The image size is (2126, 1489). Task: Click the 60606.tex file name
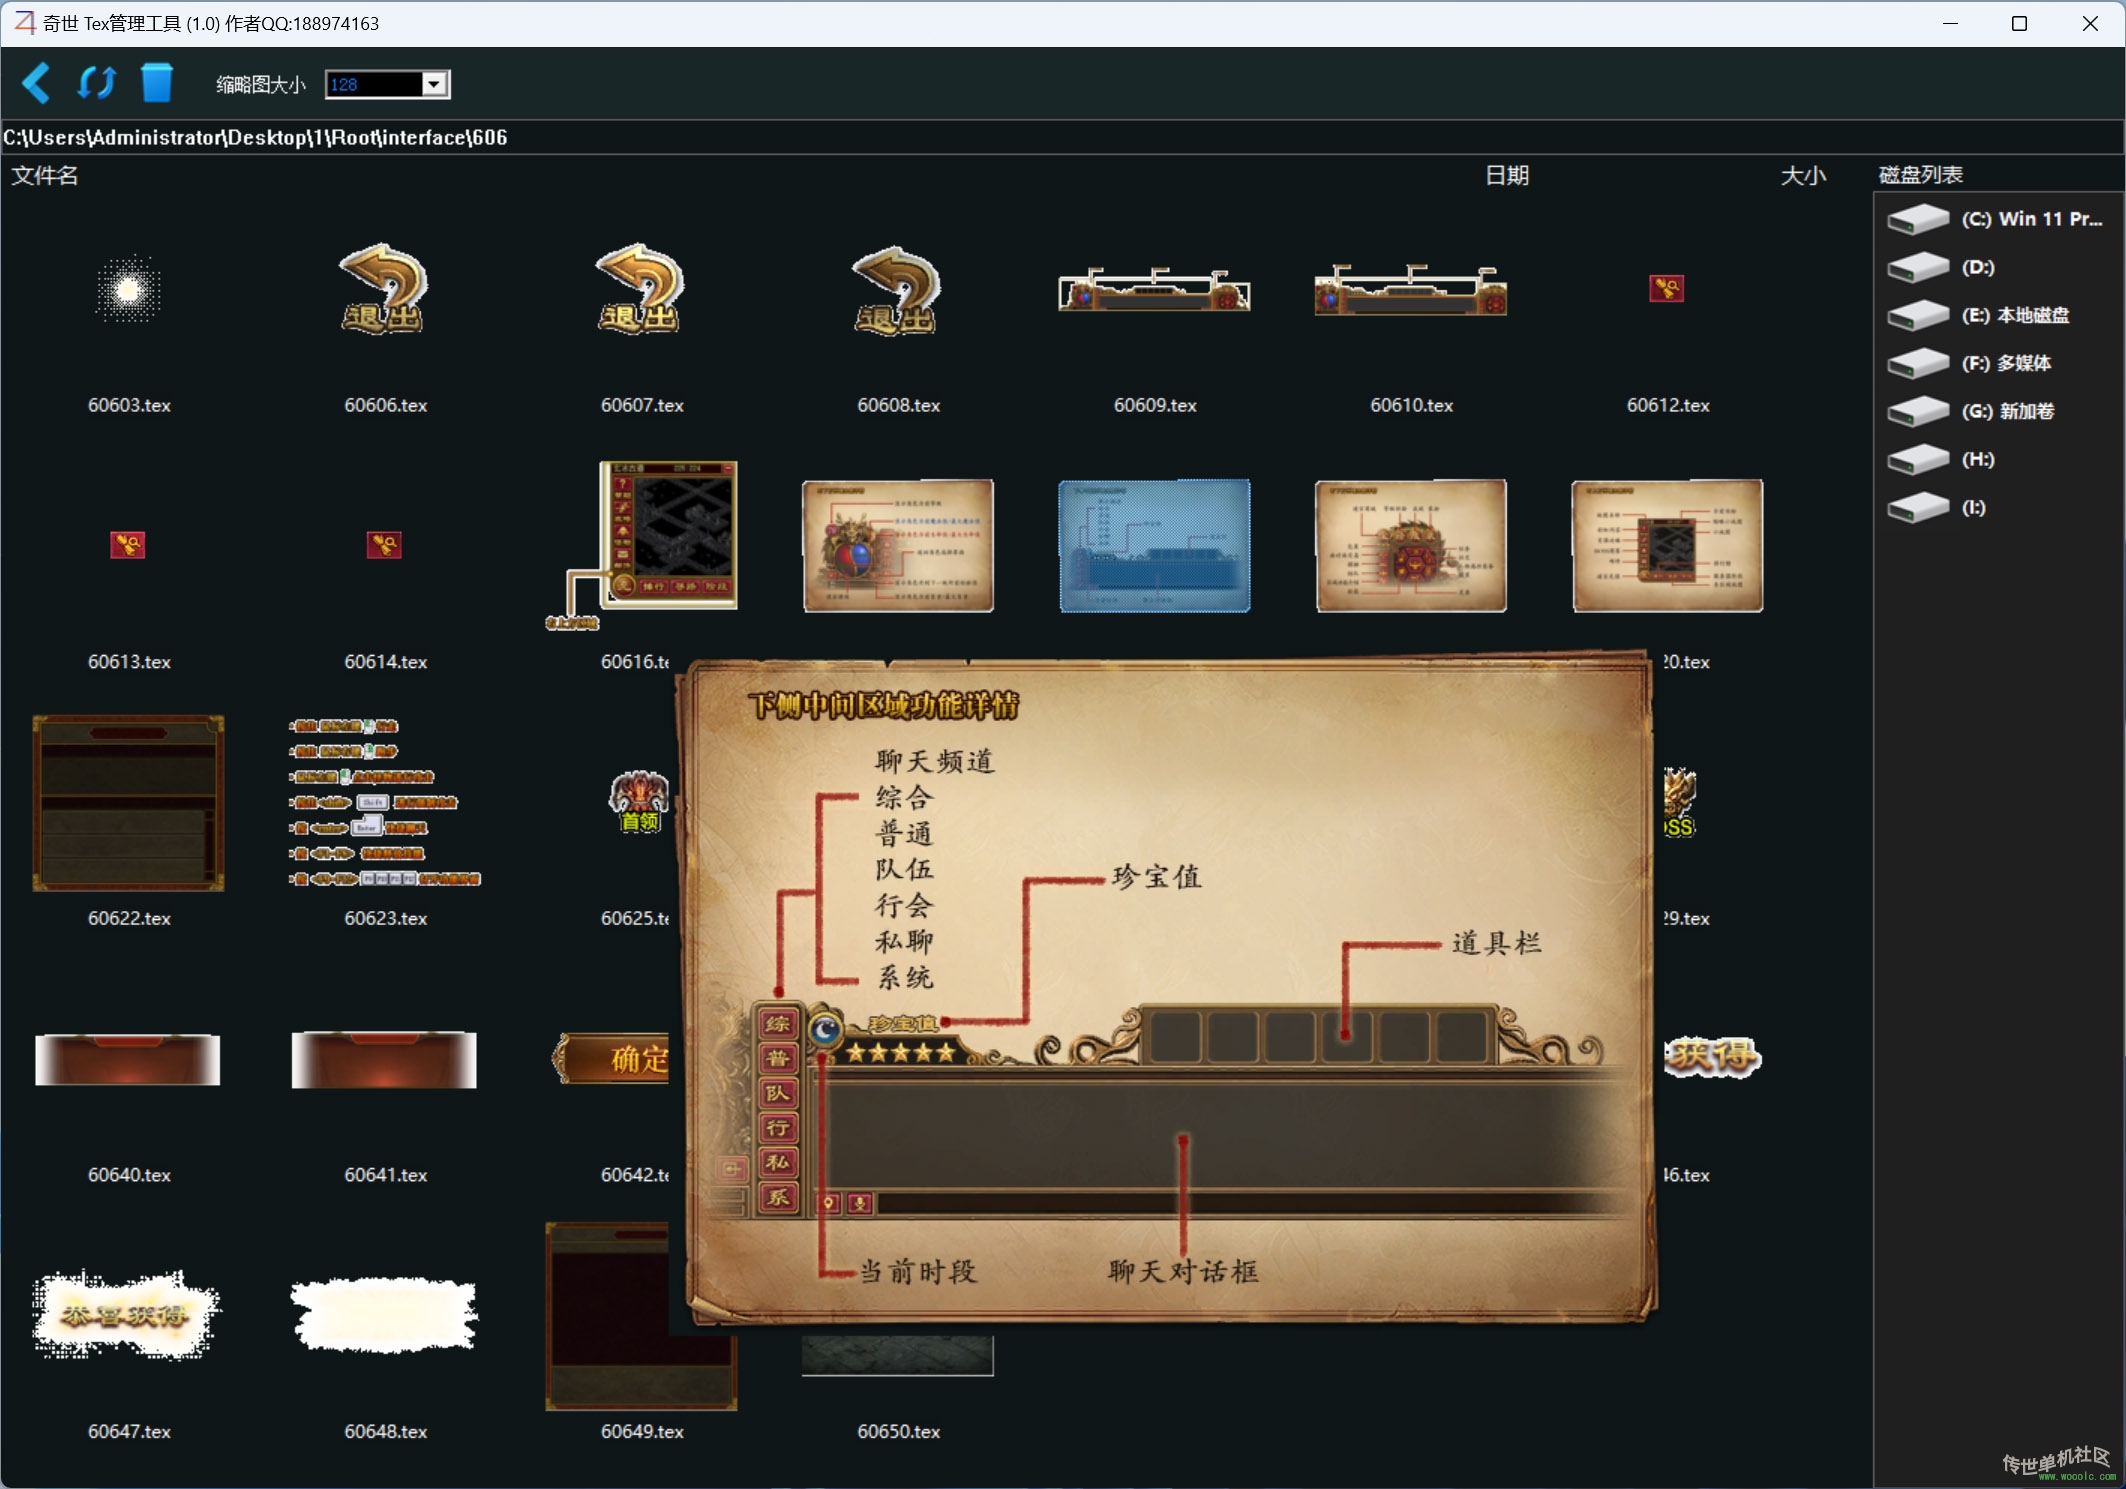385,405
